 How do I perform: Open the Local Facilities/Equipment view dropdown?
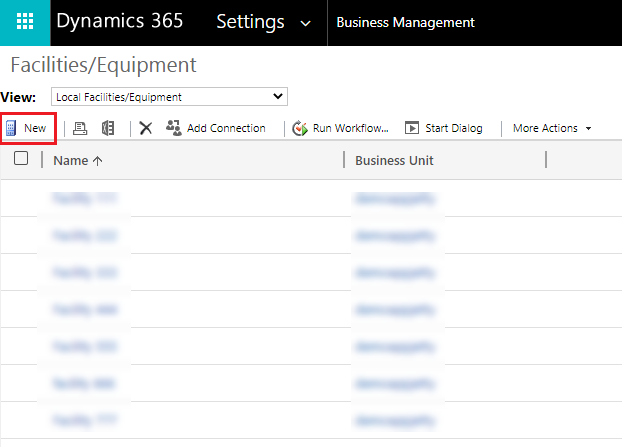point(169,97)
